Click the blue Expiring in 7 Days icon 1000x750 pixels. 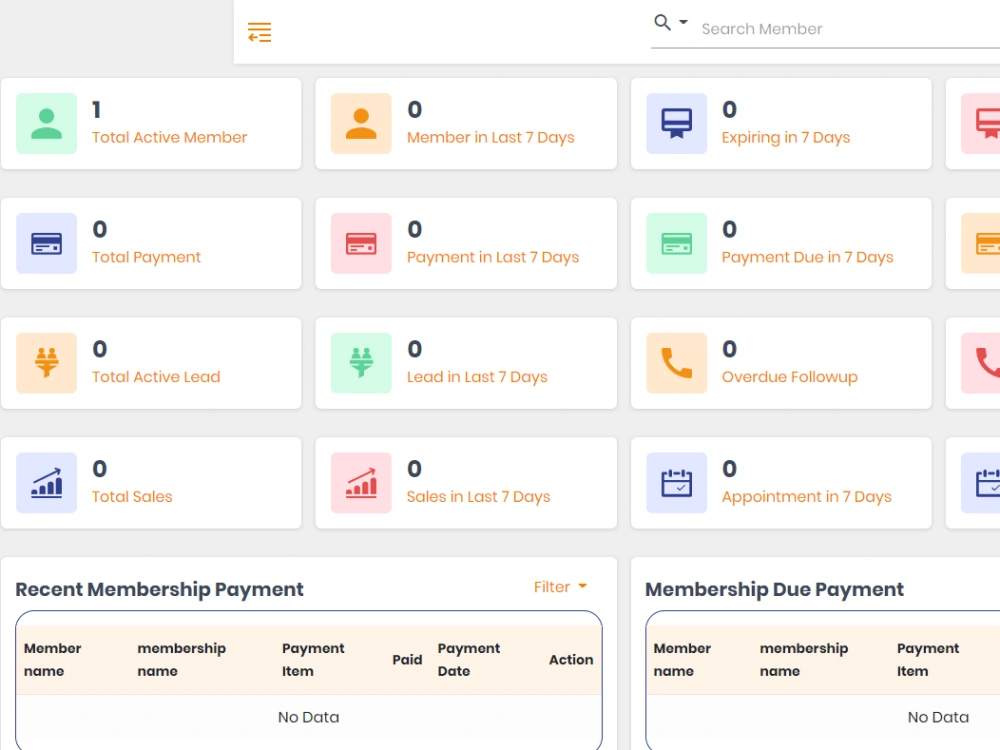(x=677, y=124)
